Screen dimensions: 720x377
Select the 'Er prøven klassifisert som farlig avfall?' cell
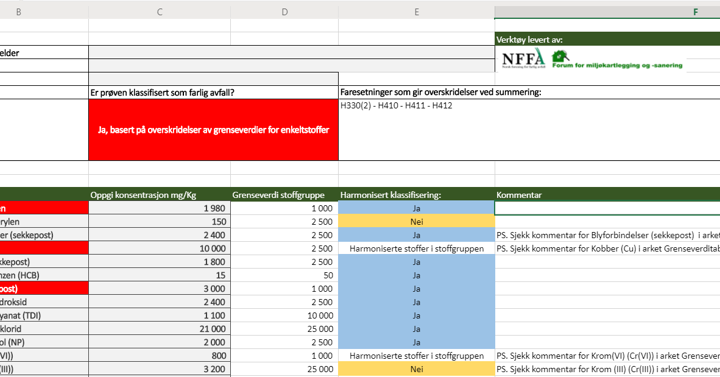pos(214,92)
